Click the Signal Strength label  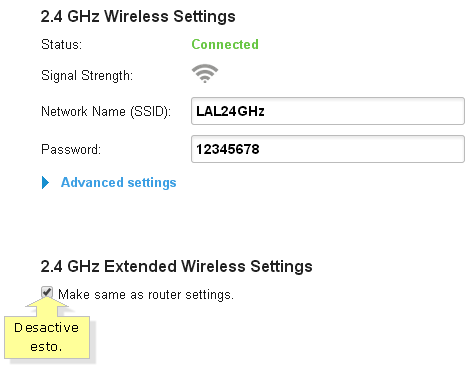[x=87, y=75]
